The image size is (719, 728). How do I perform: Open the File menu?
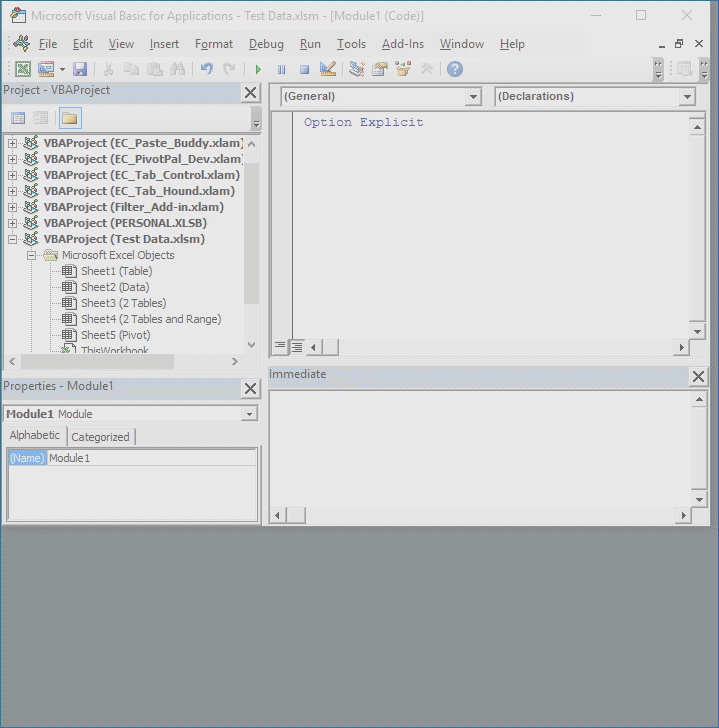coord(48,44)
